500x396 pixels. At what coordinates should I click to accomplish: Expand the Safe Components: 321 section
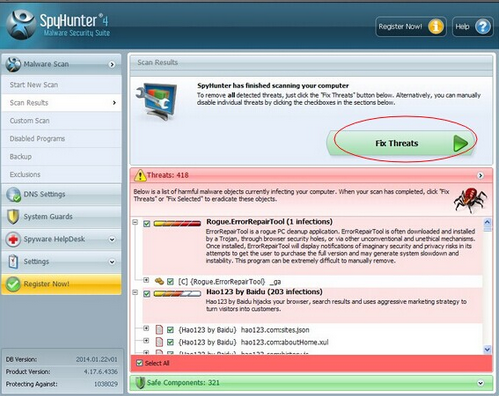click(480, 383)
